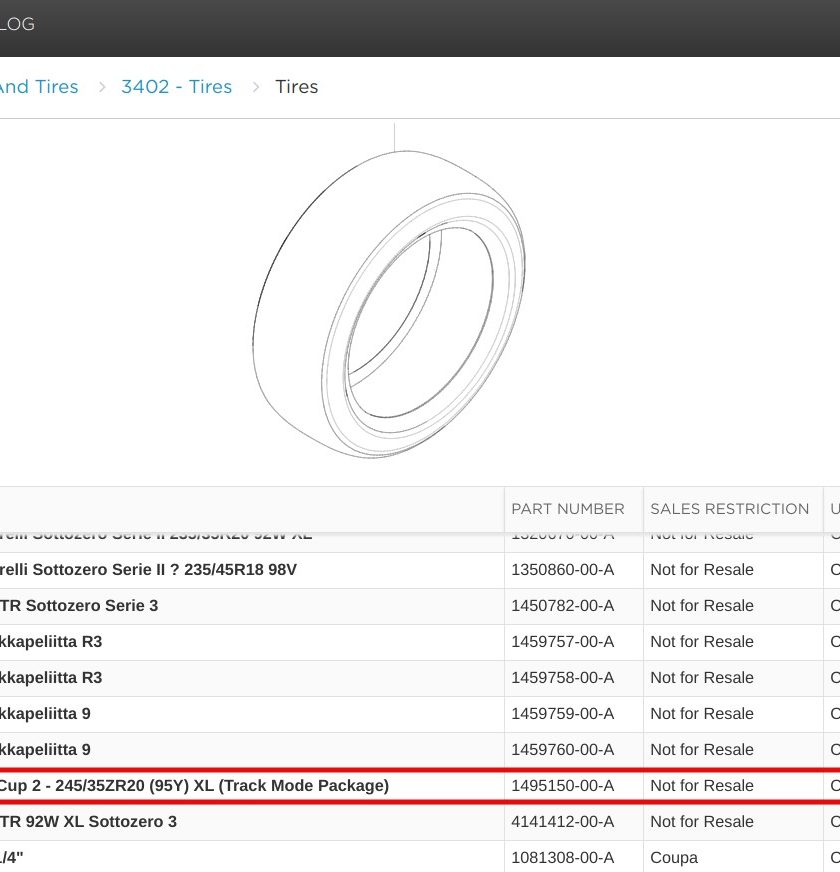The width and height of the screenshot is (840, 872).
Task: Click the 'Cup 2 - 245/35ZR20 (95Y) XL' row
Action: coord(420,786)
